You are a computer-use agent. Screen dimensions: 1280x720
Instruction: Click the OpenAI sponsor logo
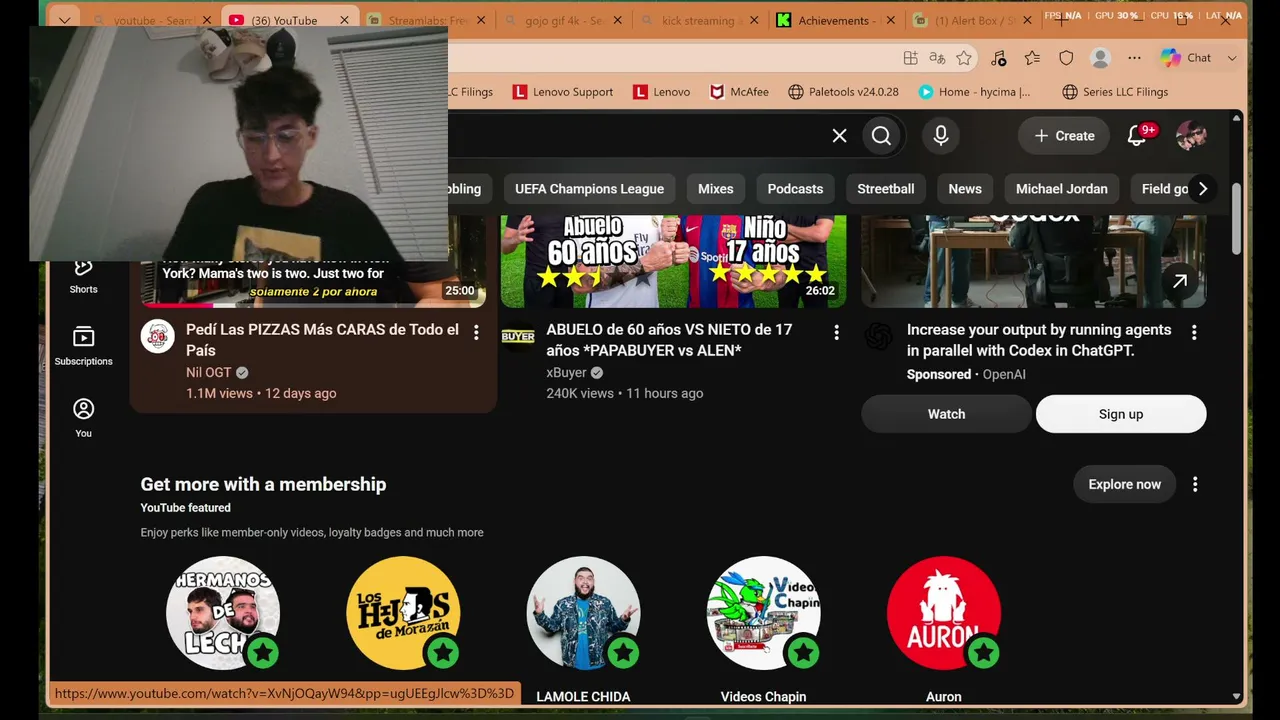point(878,337)
